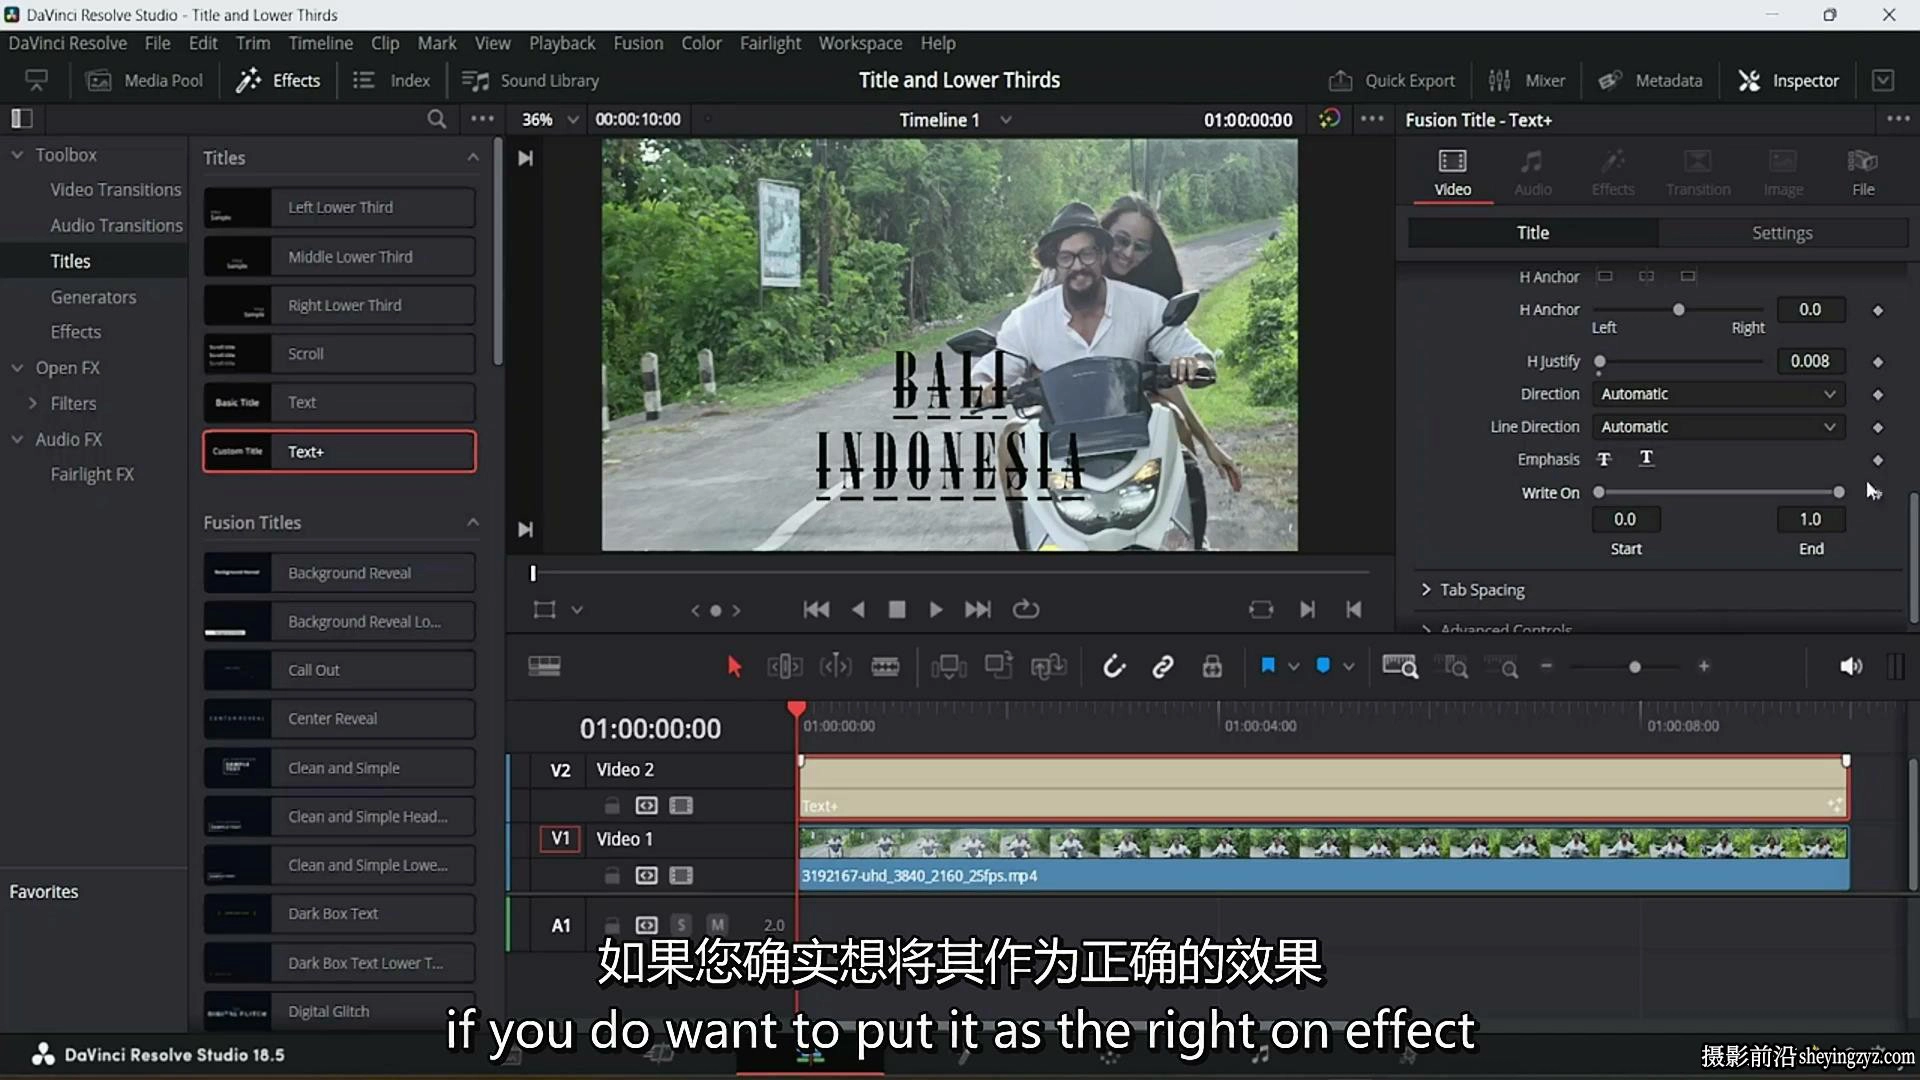Play the timeline forward

[936, 609]
